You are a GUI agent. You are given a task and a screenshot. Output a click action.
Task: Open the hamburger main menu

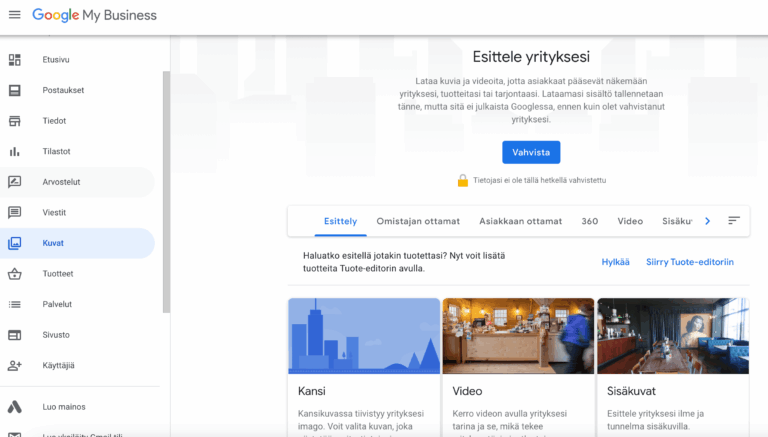[x=14, y=15]
